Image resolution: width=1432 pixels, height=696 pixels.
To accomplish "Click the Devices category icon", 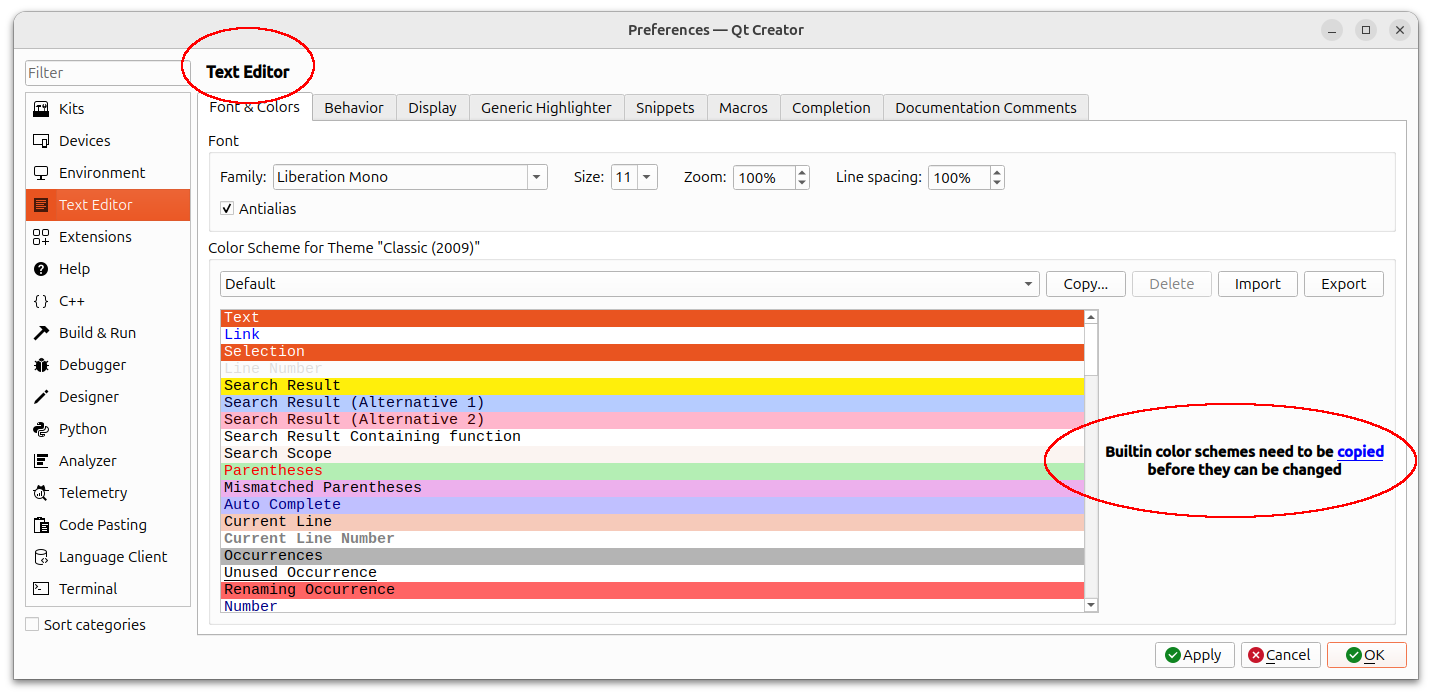I will coord(41,141).
